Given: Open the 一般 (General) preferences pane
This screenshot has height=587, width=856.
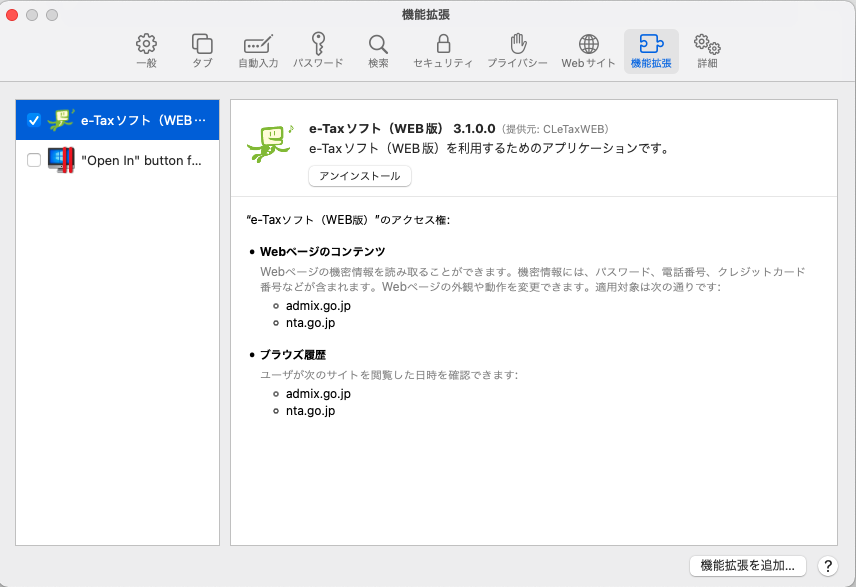Looking at the screenshot, I should pos(146,51).
